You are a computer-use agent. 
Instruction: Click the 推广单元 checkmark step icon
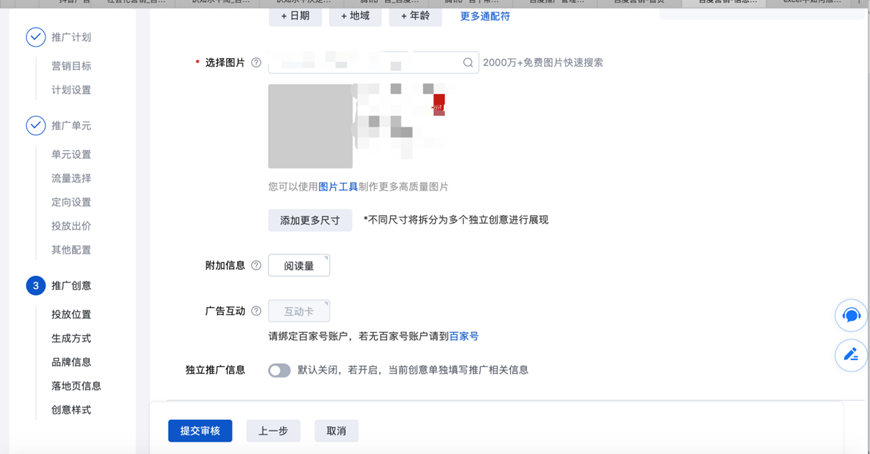(x=35, y=126)
